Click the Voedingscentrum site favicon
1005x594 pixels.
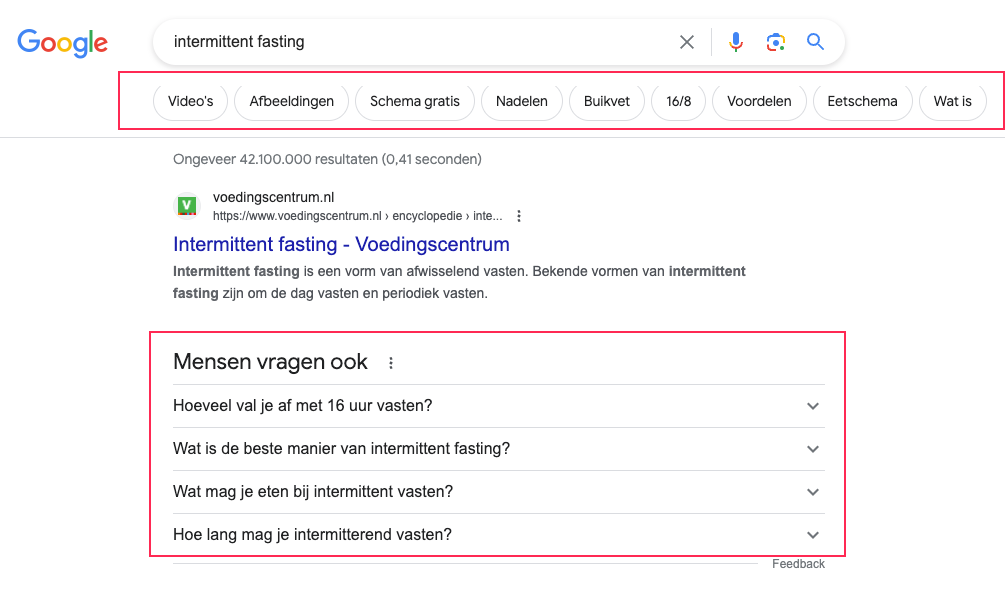click(x=187, y=206)
